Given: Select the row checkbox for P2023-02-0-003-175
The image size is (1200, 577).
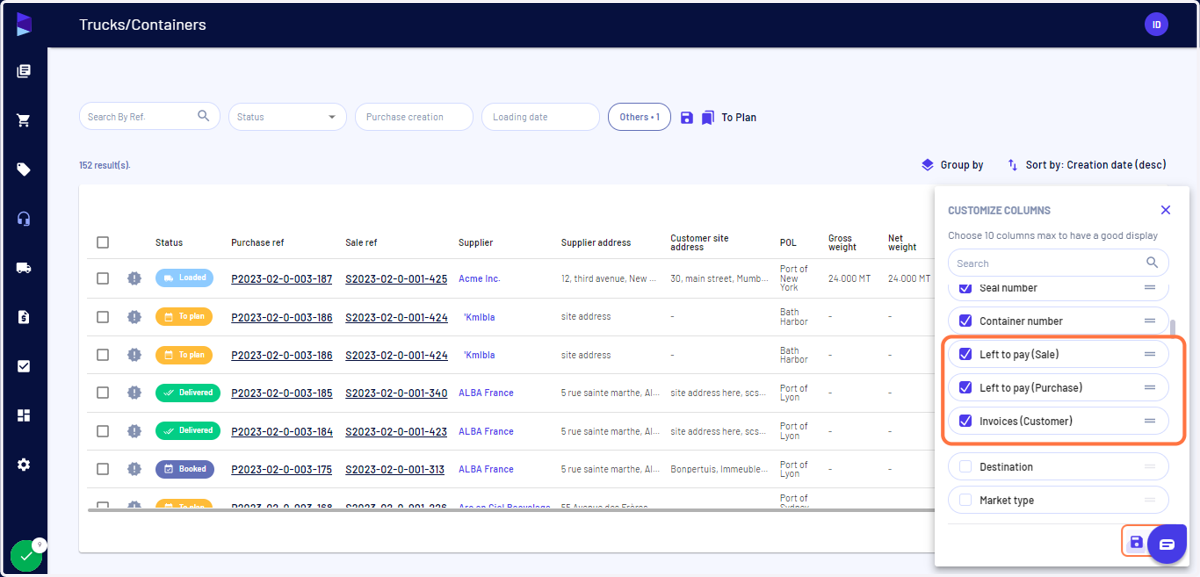Looking at the screenshot, I should click(x=103, y=468).
